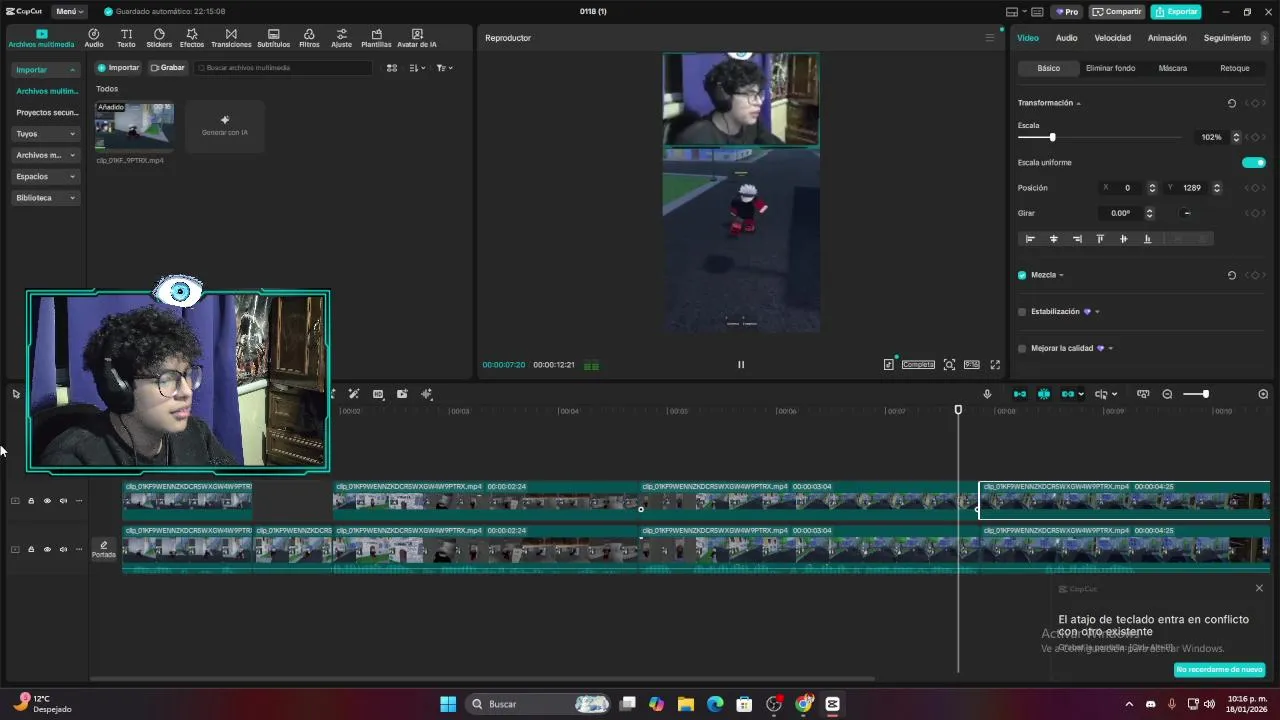Expand the Espacios section

point(46,177)
